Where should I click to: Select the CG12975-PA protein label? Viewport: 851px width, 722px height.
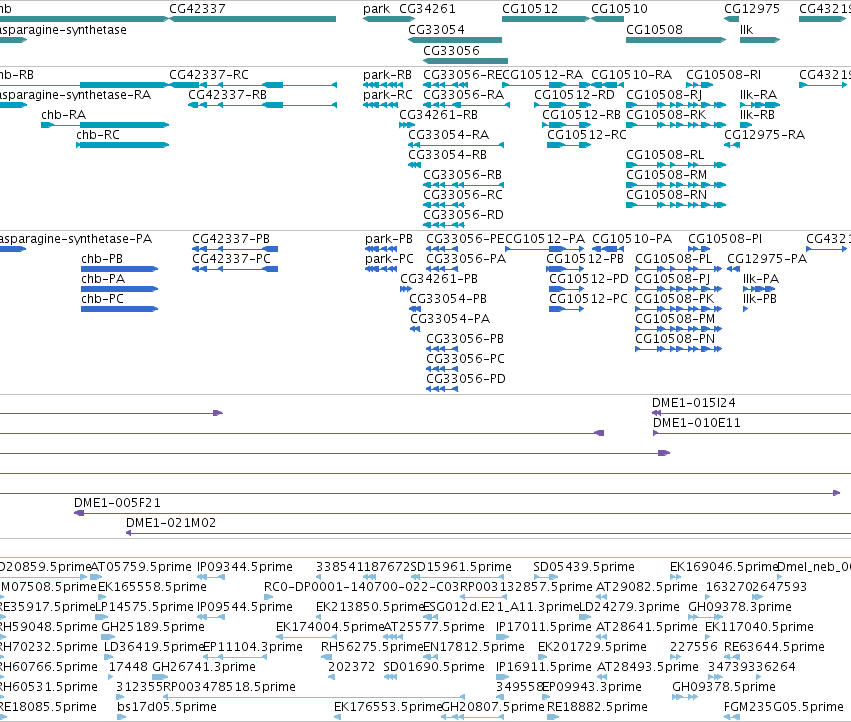767,259
